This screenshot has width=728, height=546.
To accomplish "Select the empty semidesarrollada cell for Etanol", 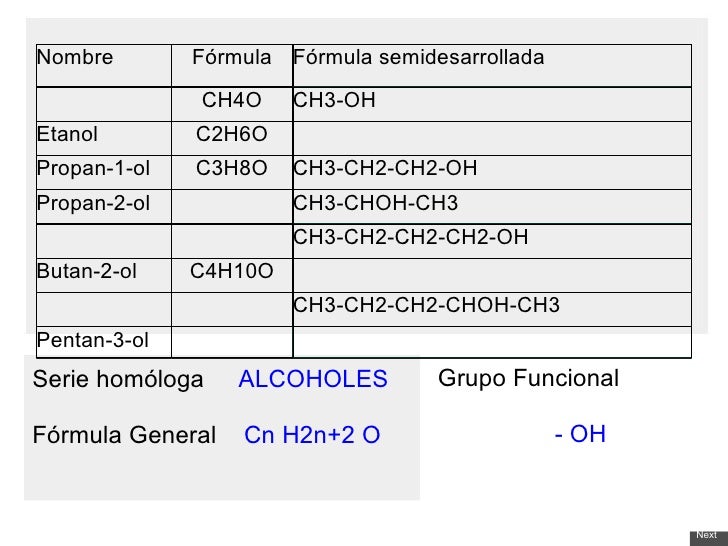I will [492, 138].
